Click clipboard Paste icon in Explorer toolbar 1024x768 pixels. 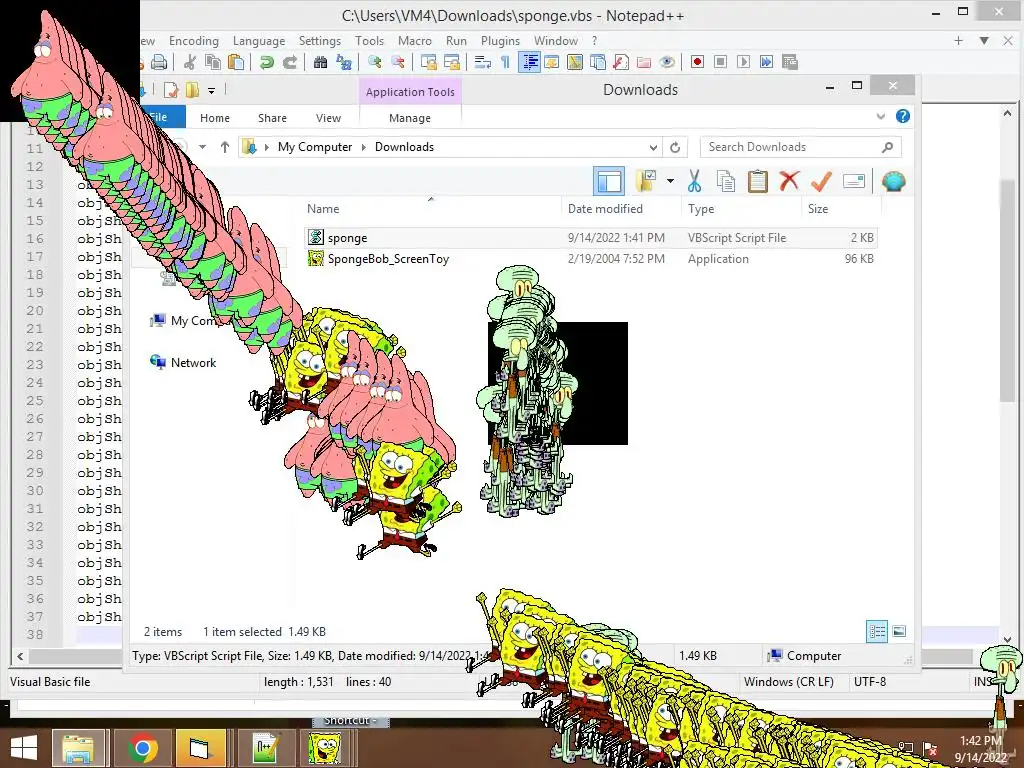click(x=758, y=181)
